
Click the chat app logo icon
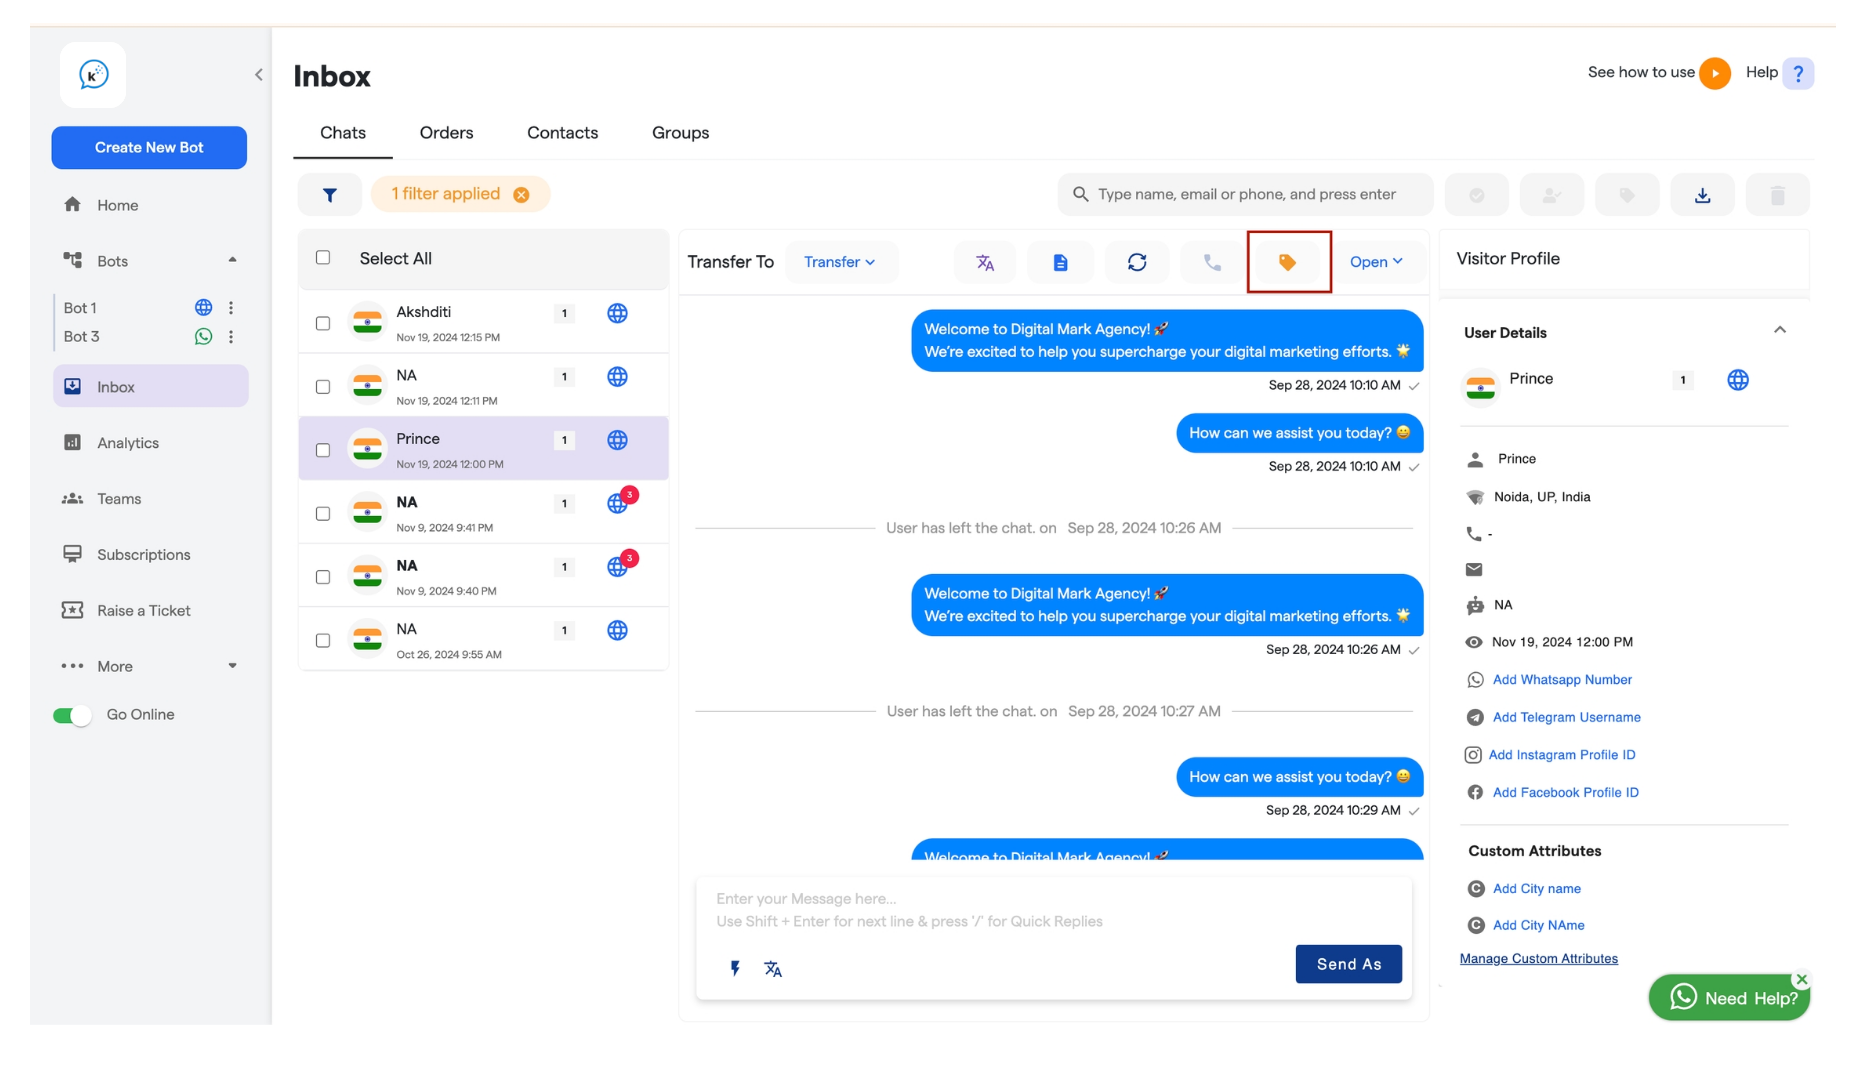pos(93,75)
